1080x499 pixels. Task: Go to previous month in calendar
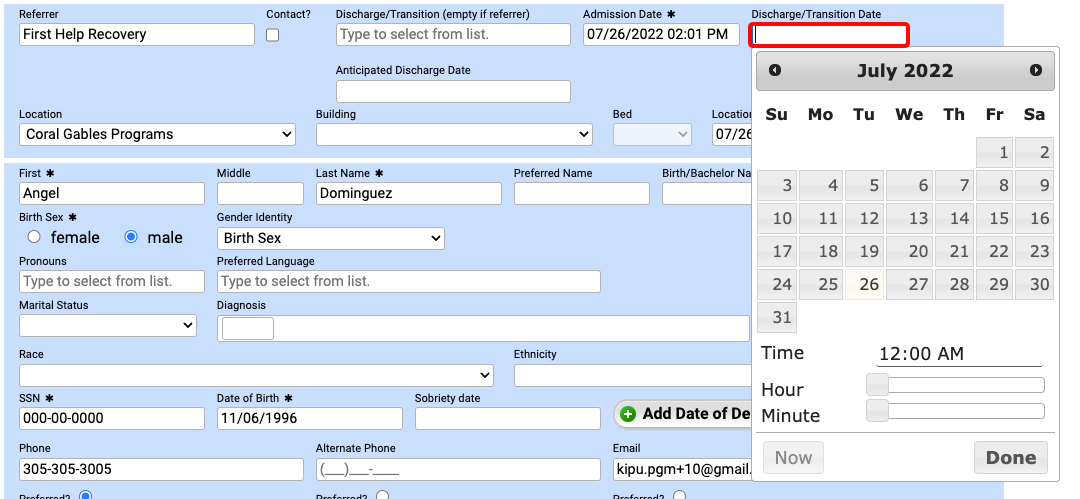(775, 70)
